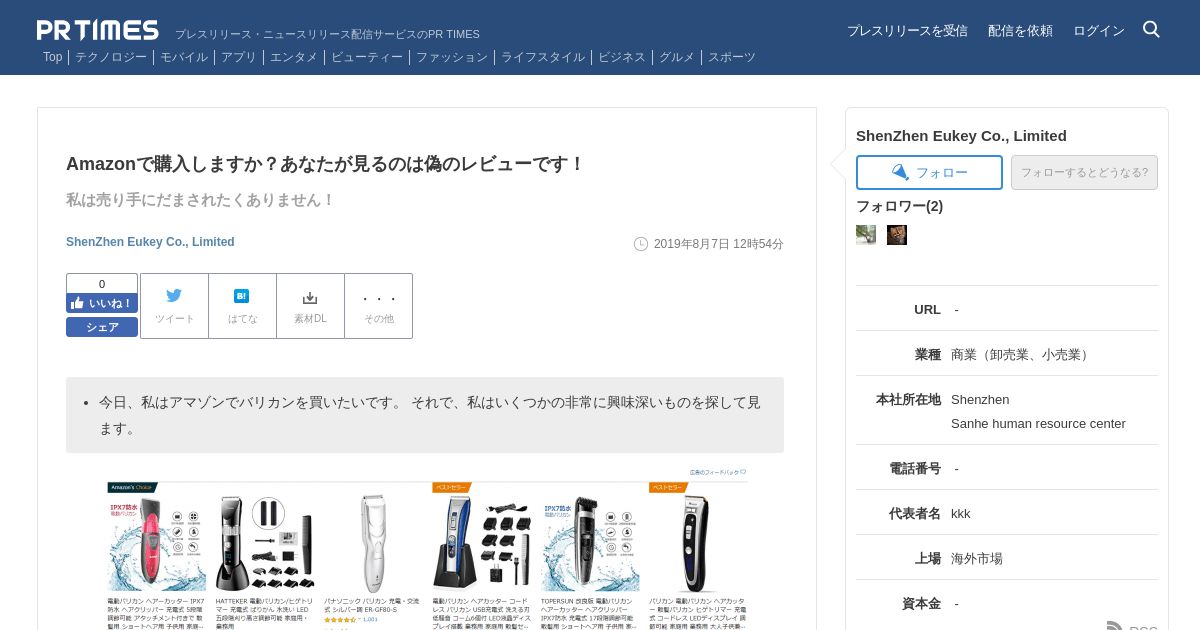Click the Amazon hair clipper screenshot image
1200x630 pixels.
click(x=427, y=548)
